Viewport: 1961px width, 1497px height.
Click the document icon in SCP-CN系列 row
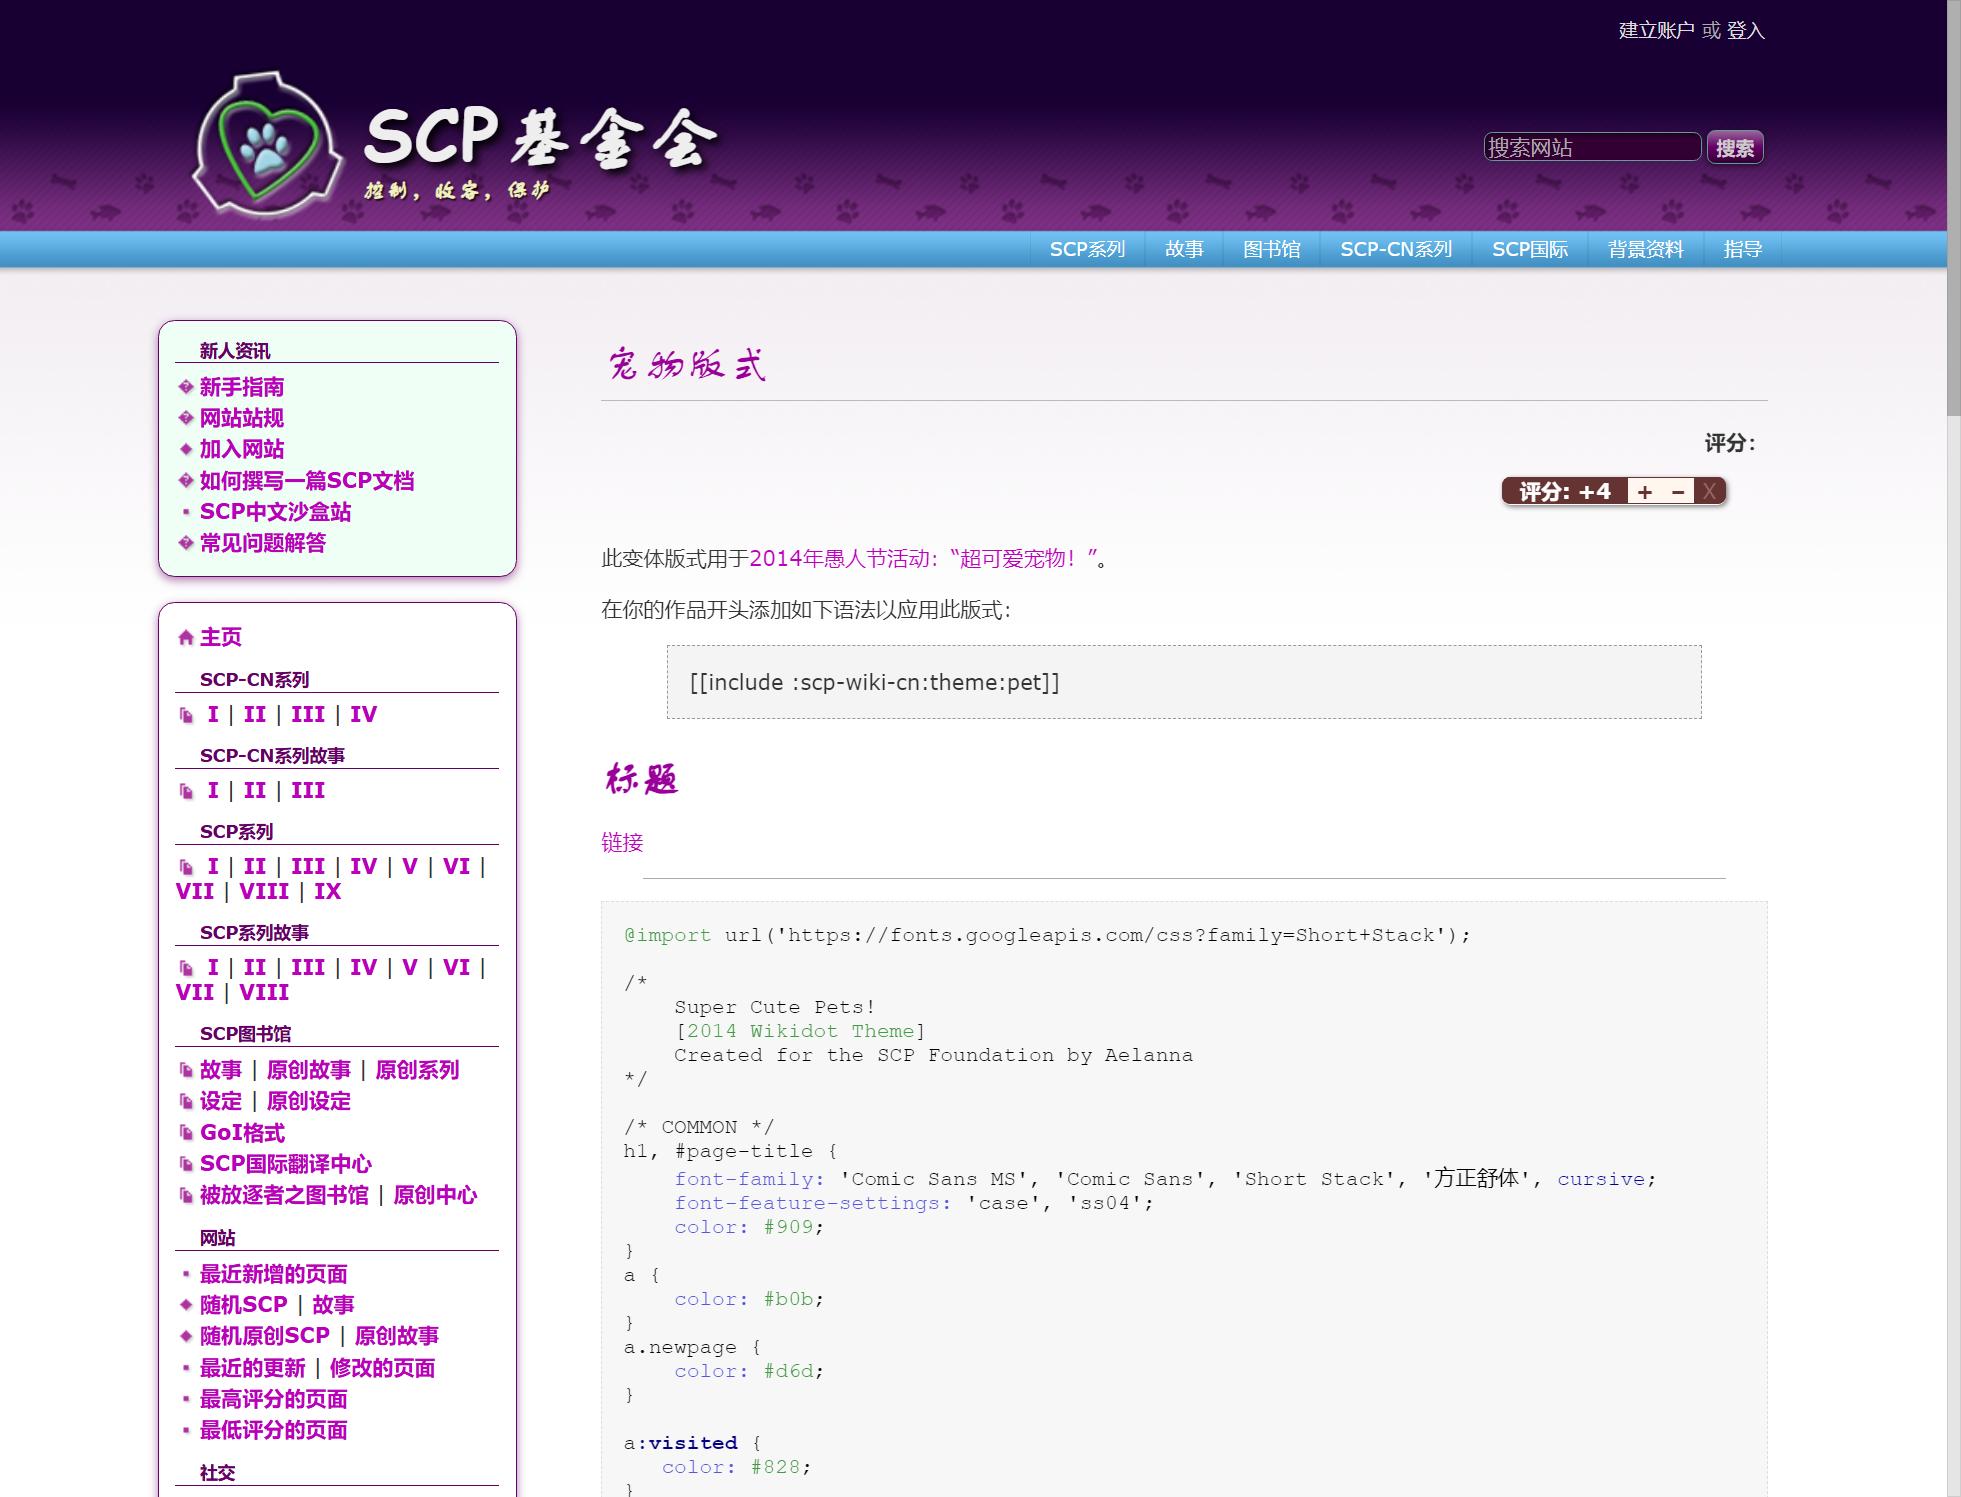(186, 715)
